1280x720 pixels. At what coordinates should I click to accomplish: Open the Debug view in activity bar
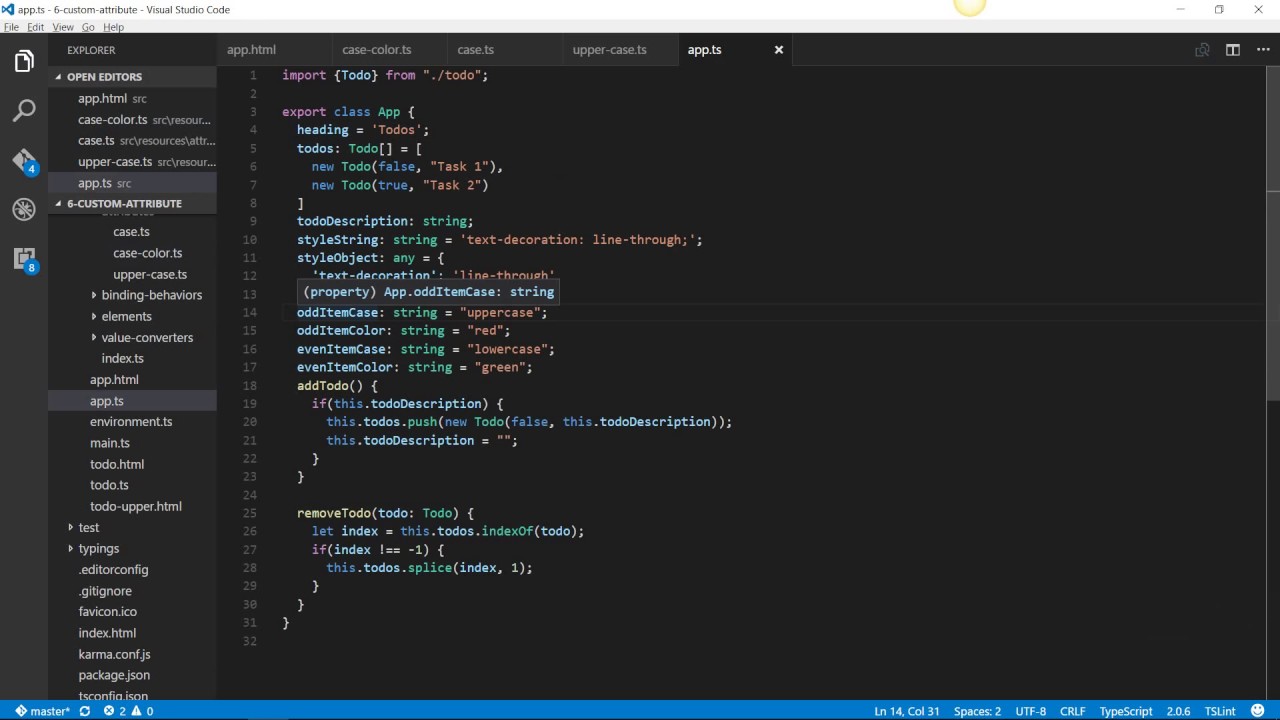[24, 209]
